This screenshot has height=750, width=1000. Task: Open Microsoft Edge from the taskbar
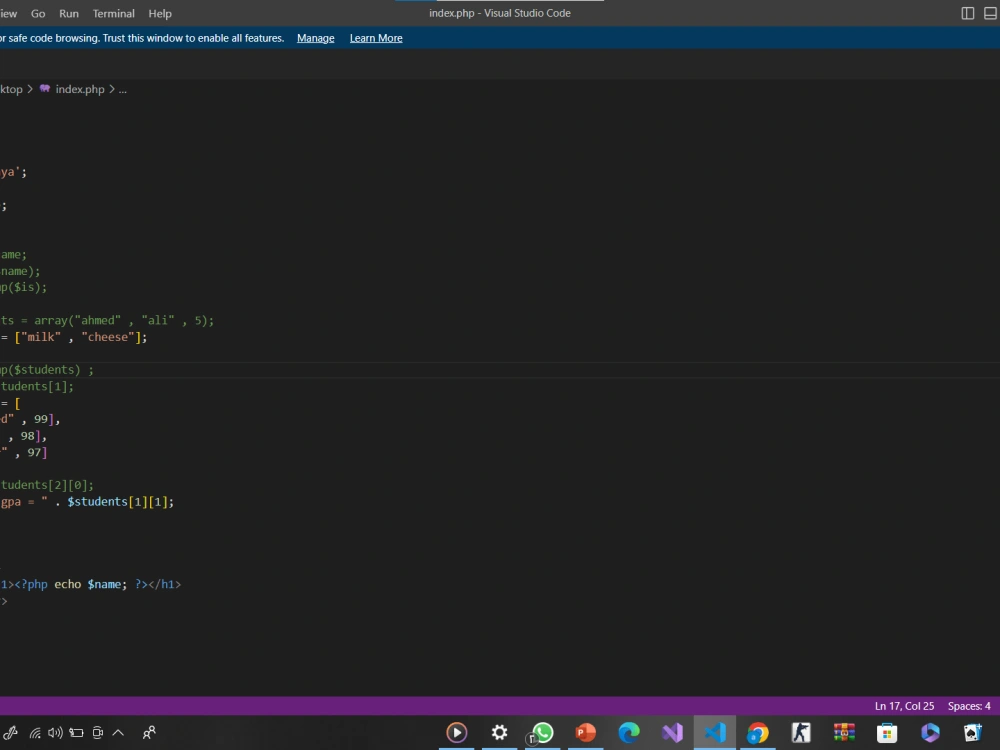(x=629, y=733)
